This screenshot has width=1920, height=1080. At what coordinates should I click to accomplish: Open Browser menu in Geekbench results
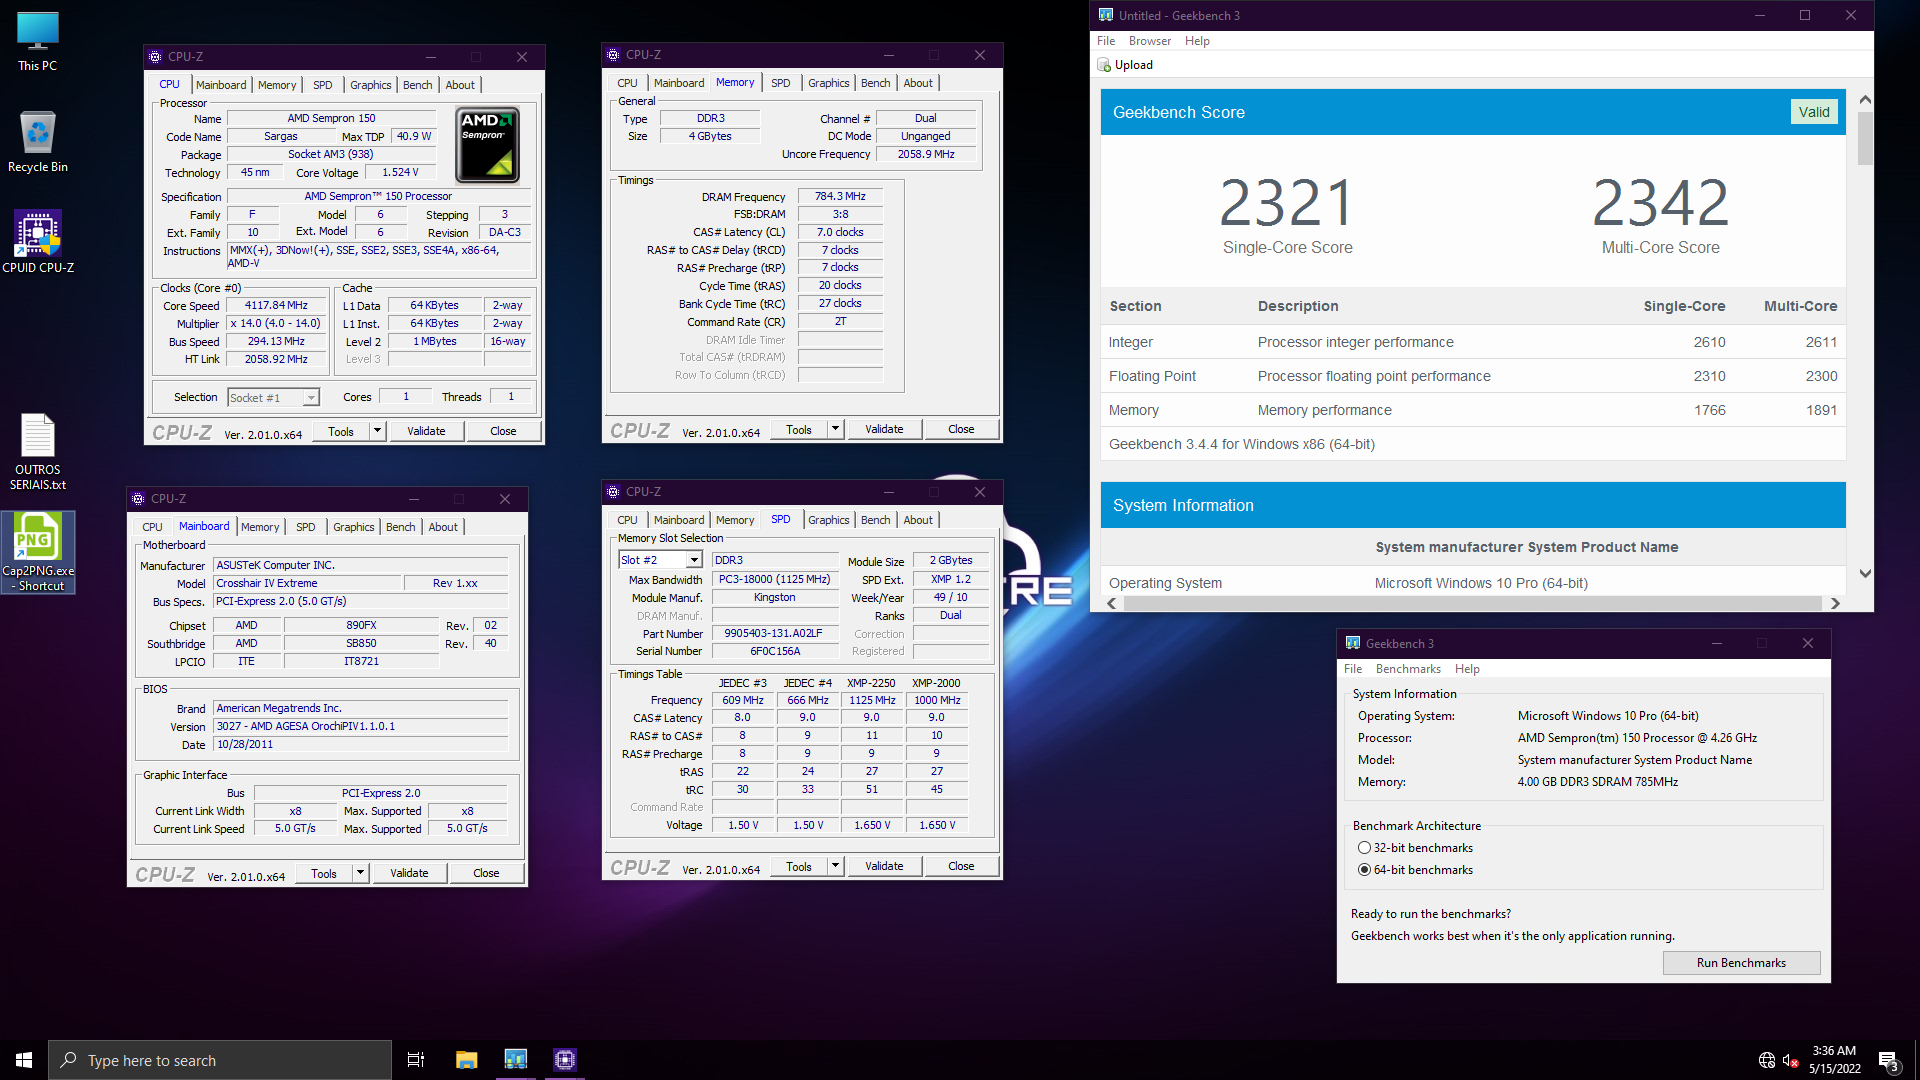tap(1149, 41)
